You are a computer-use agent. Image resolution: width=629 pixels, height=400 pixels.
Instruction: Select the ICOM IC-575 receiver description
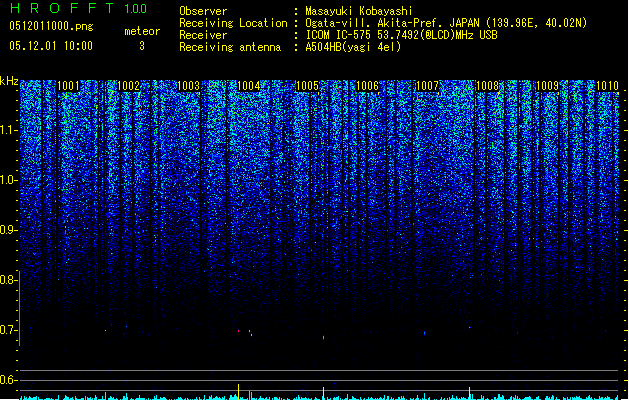(401, 35)
